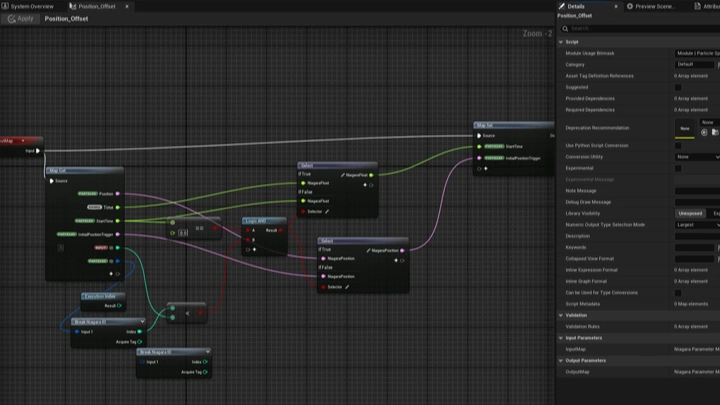Open Numeric Output Type Selection Mode dropdown
This screenshot has width=720, height=405.
click(x=696, y=225)
